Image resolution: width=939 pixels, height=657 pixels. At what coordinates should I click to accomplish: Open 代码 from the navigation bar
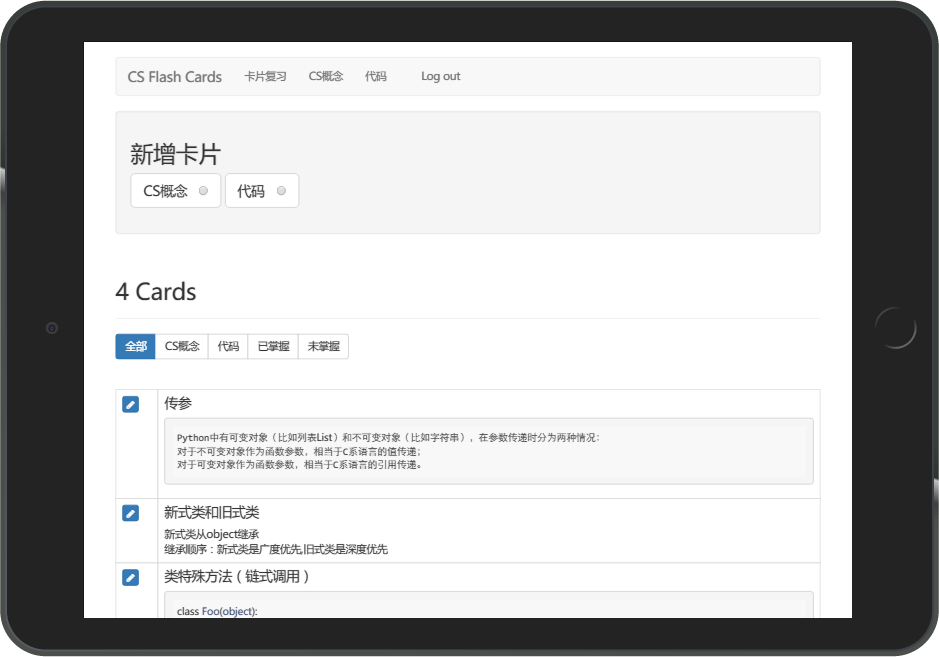pyautogui.click(x=375, y=76)
